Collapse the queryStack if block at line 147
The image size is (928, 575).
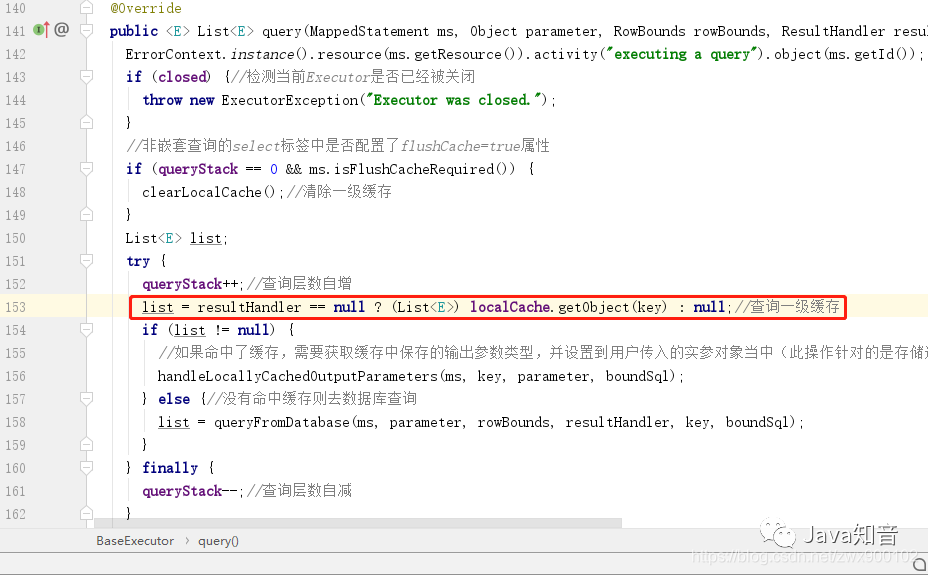click(86, 169)
